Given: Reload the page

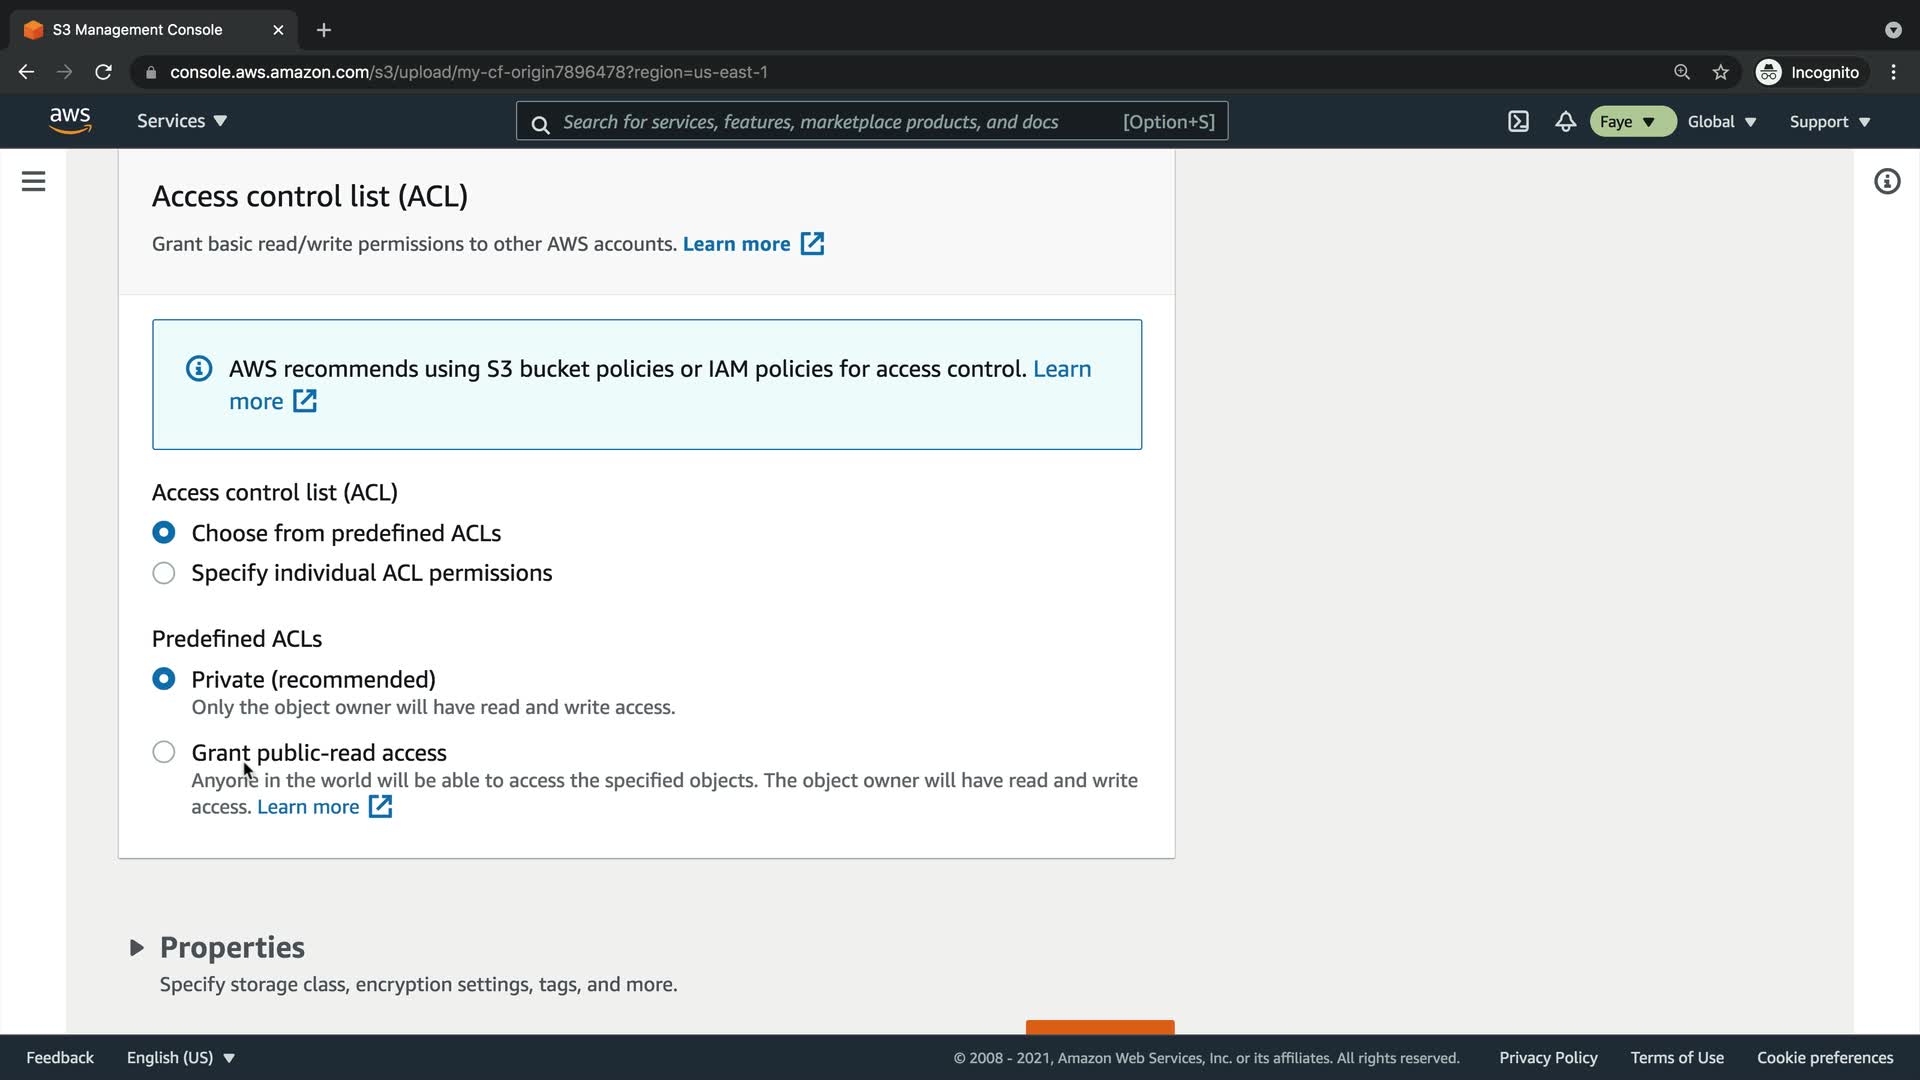Looking at the screenshot, I should [103, 72].
